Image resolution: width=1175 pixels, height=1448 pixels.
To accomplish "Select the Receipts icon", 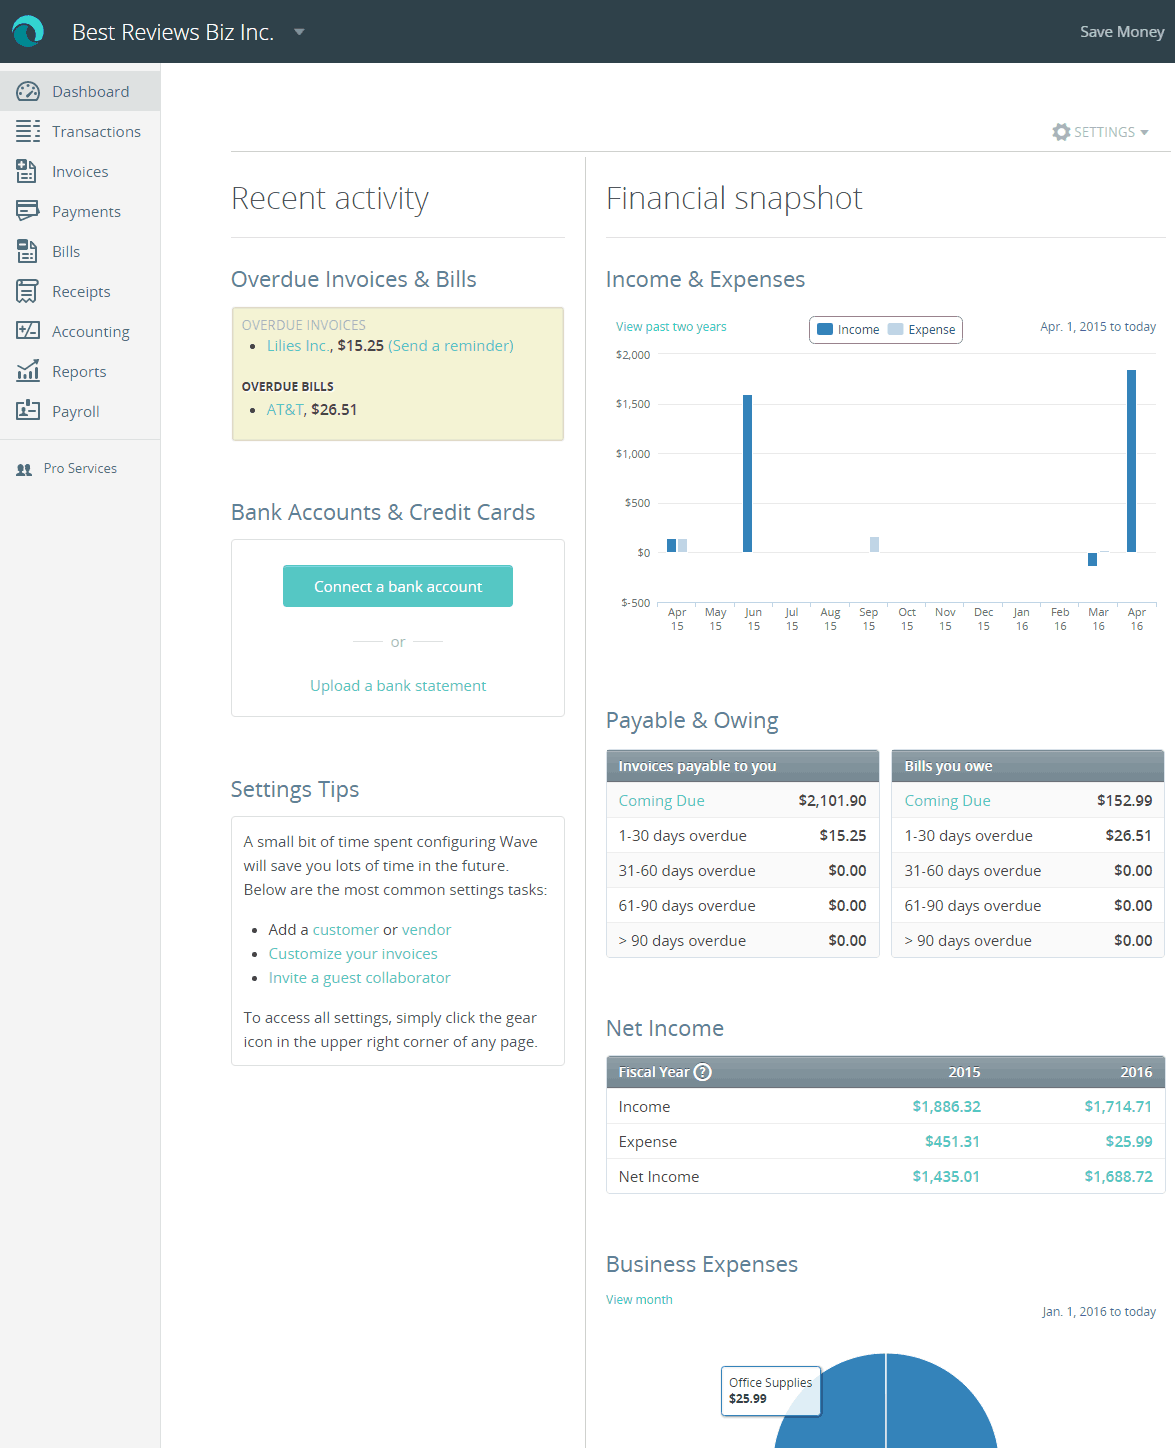I will 26,291.
